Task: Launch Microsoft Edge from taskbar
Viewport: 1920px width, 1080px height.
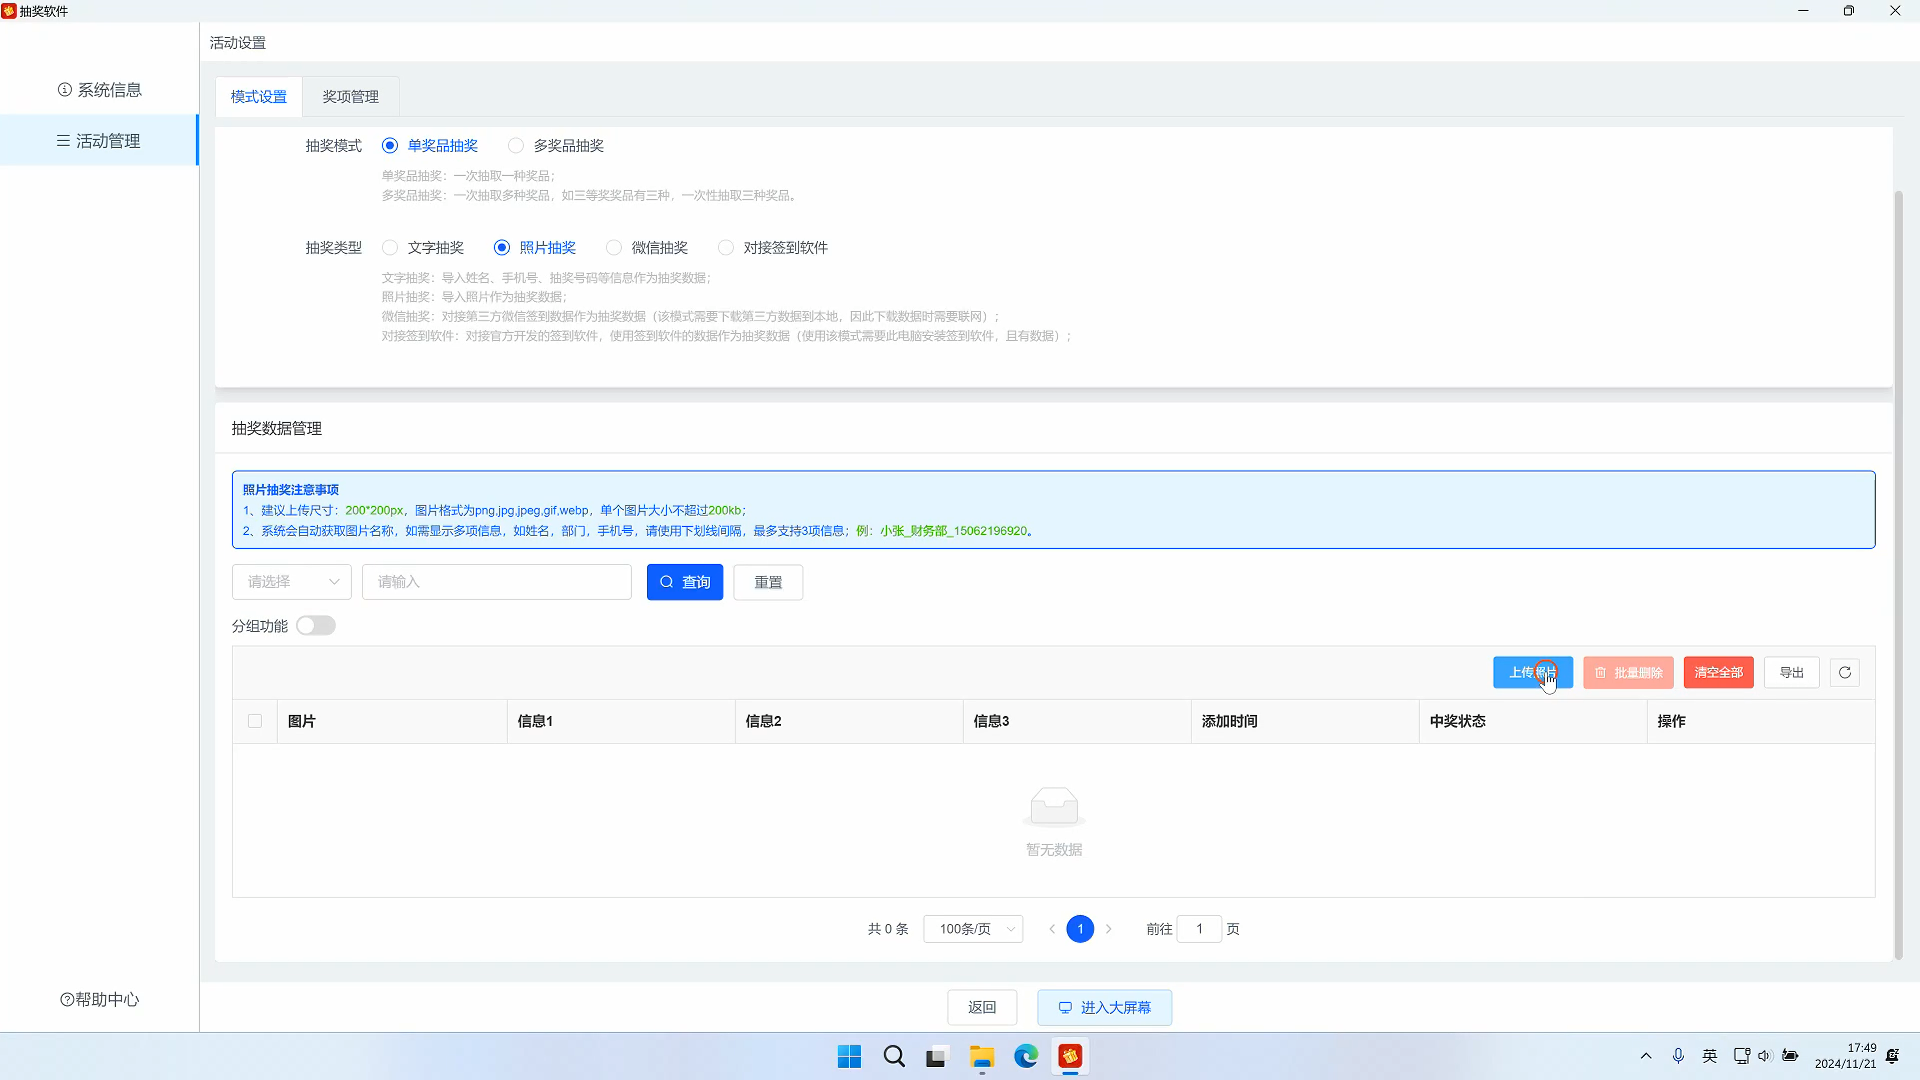Action: tap(1026, 1057)
